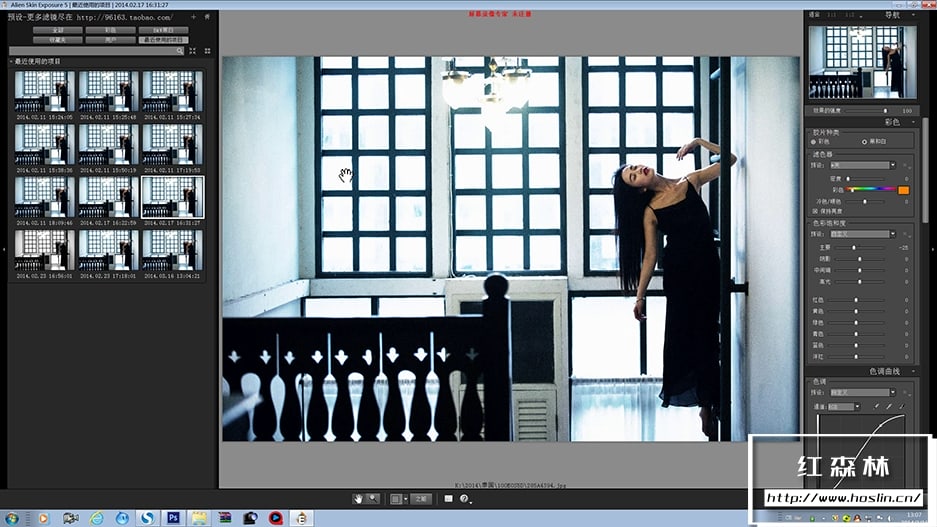This screenshot has height=527, width=937.
Task: Click the navigator preview thumbnail
Action: pyautogui.click(x=862, y=62)
